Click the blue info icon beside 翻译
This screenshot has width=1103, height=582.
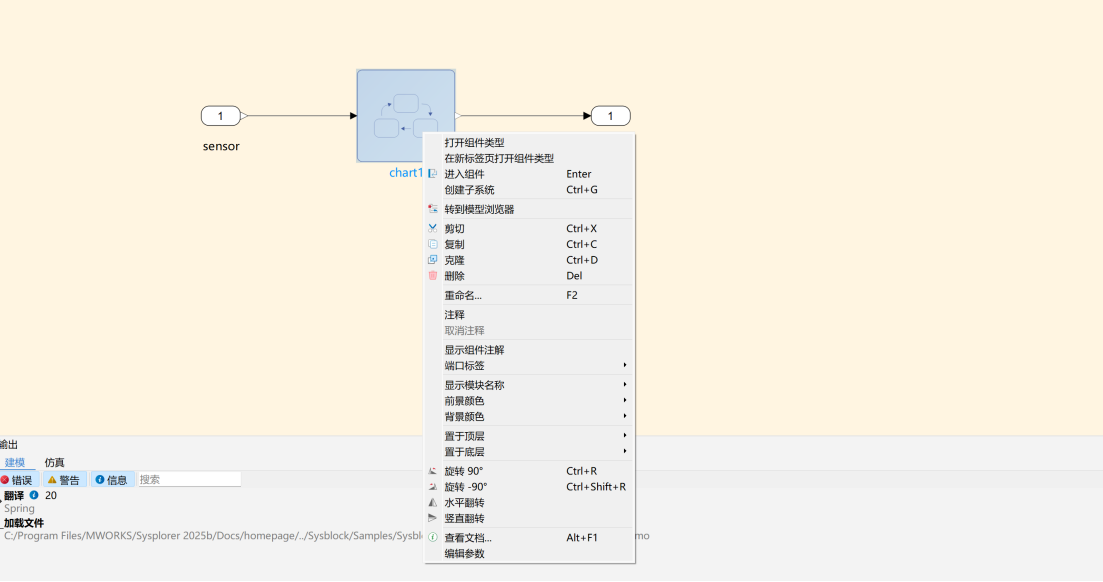(34, 495)
